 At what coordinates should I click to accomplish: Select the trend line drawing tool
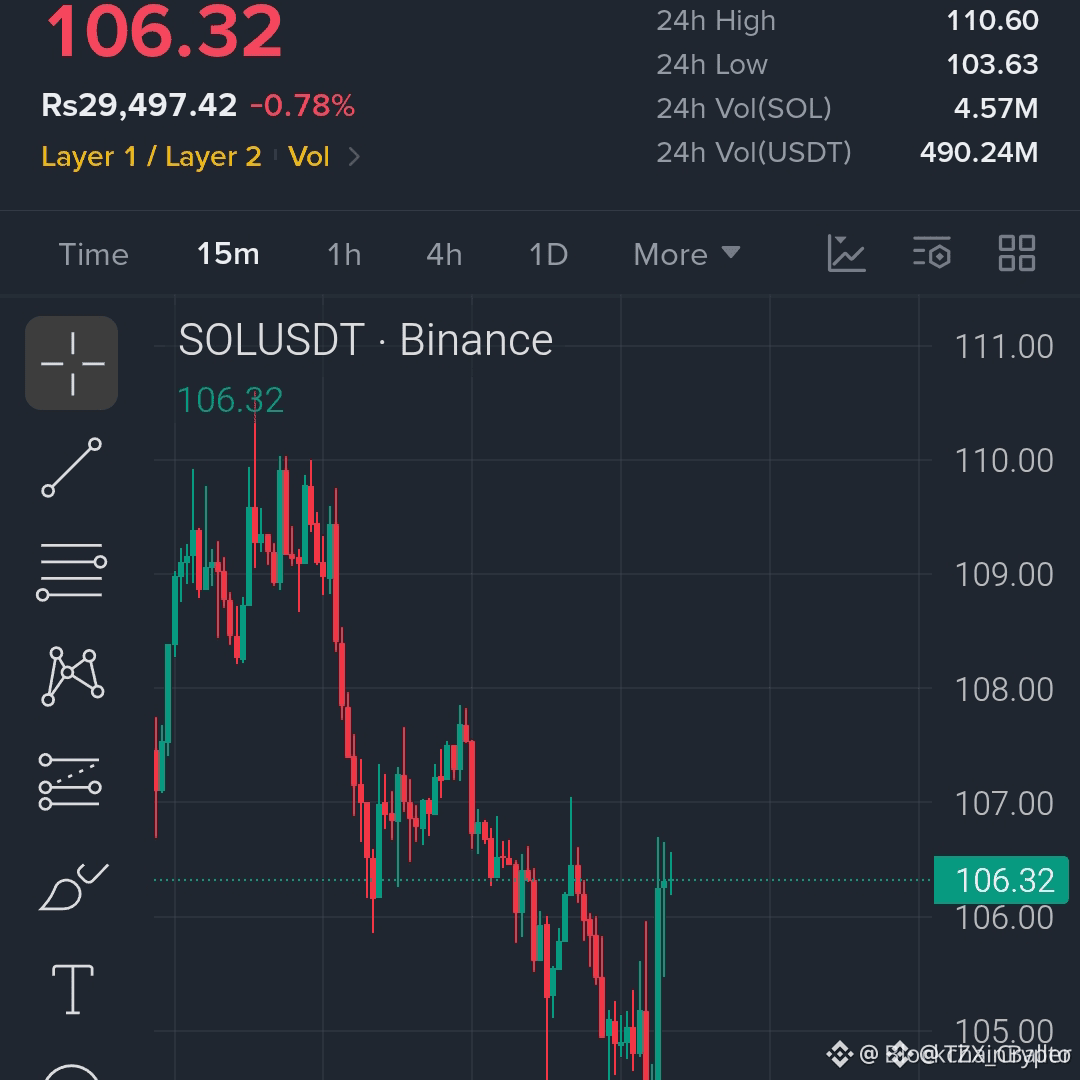(x=72, y=468)
